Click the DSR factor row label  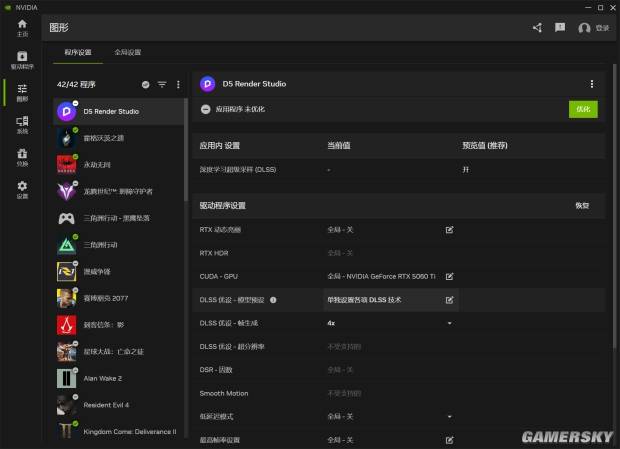[x=216, y=370]
